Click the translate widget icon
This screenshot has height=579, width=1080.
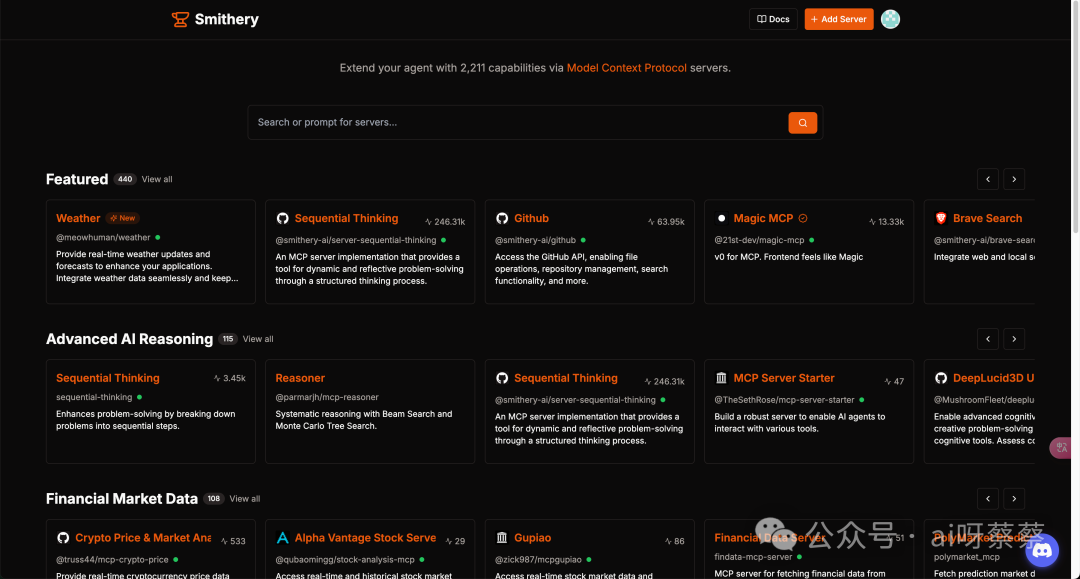[x=1061, y=448]
